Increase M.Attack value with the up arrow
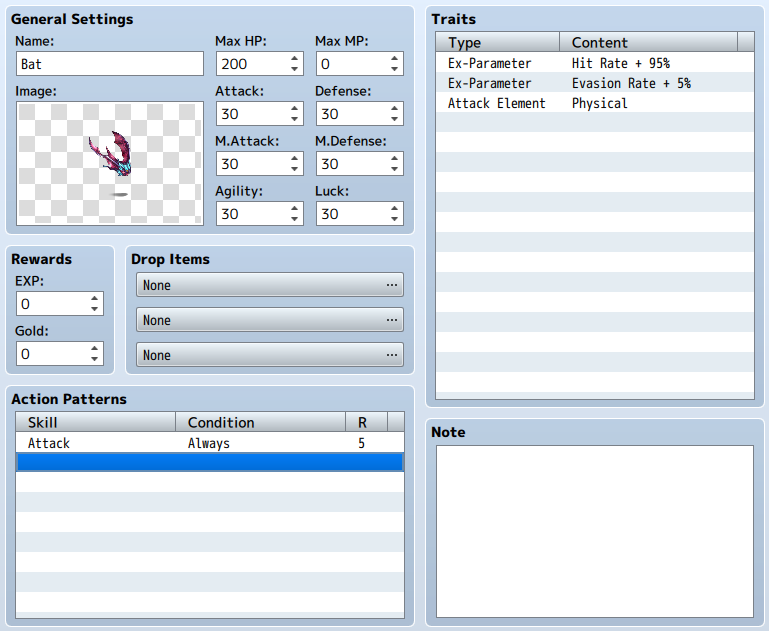 294,159
